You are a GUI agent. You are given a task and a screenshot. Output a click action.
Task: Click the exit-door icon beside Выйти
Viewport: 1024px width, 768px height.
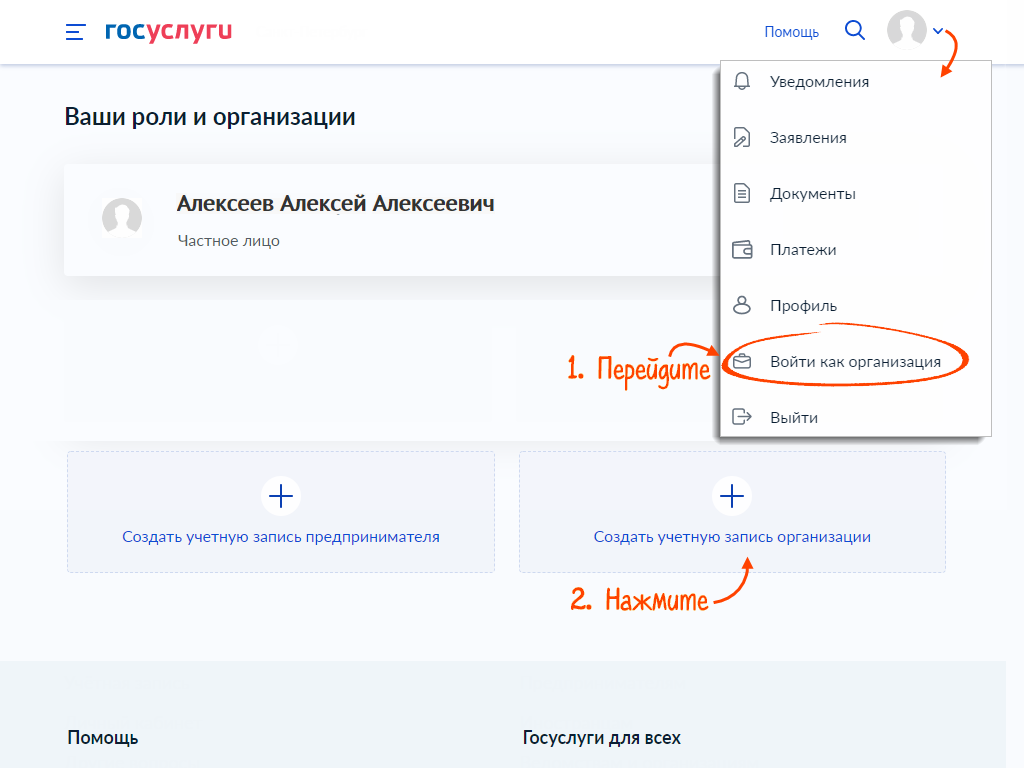(742, 417)
